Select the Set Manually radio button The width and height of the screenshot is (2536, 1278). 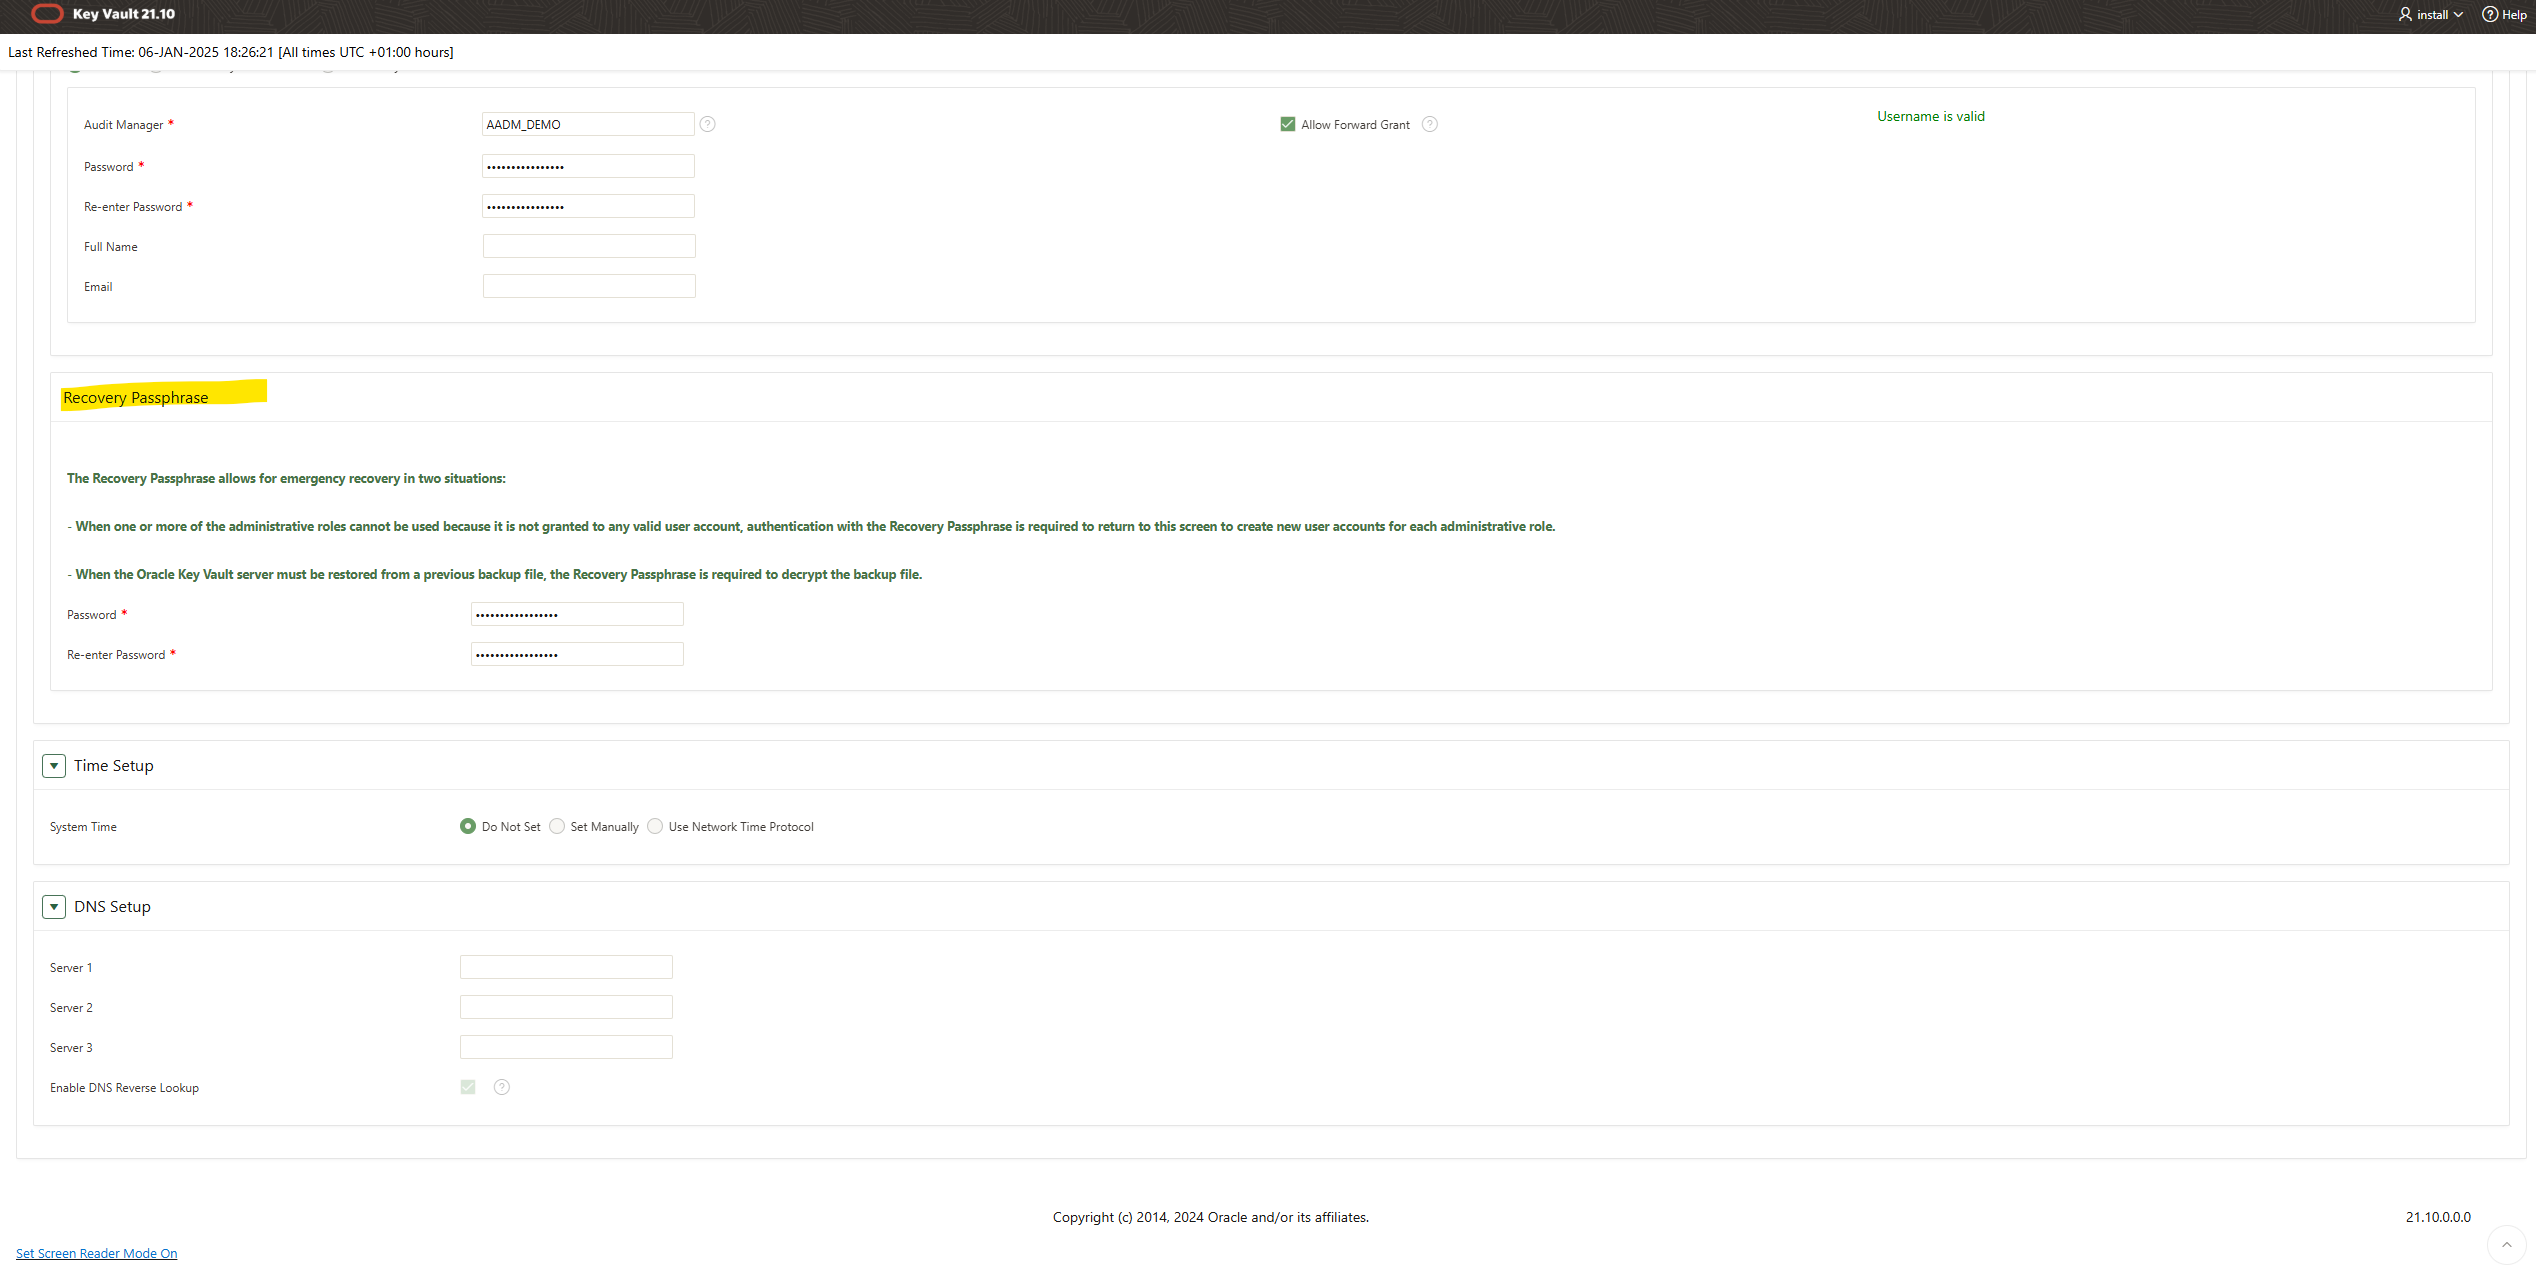point(557,826)
